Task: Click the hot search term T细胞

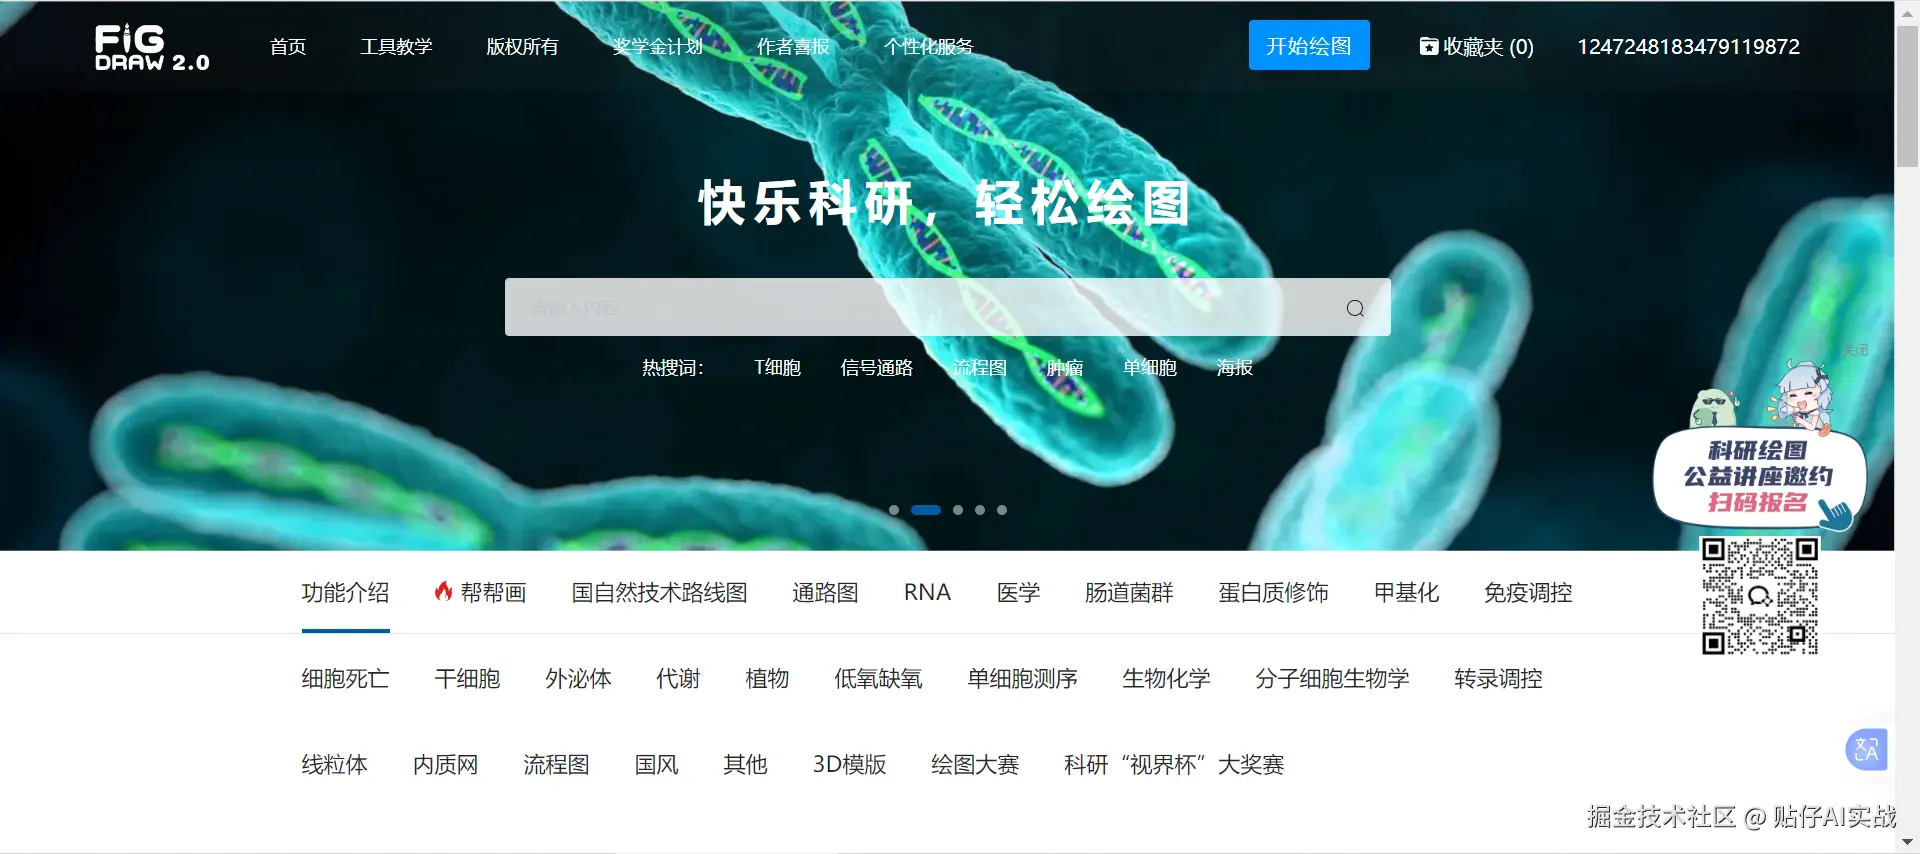Action: pyautogui.click(x=777, y=368)
